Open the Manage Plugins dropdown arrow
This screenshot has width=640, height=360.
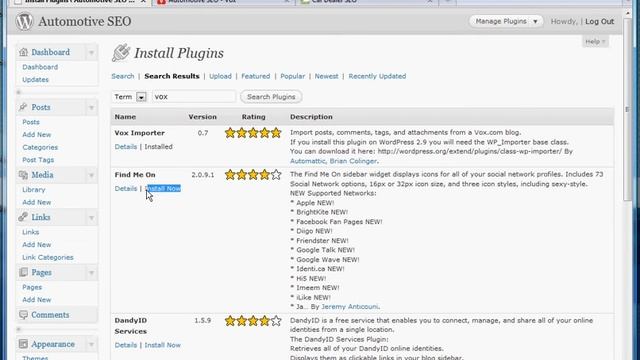[535, 21]
